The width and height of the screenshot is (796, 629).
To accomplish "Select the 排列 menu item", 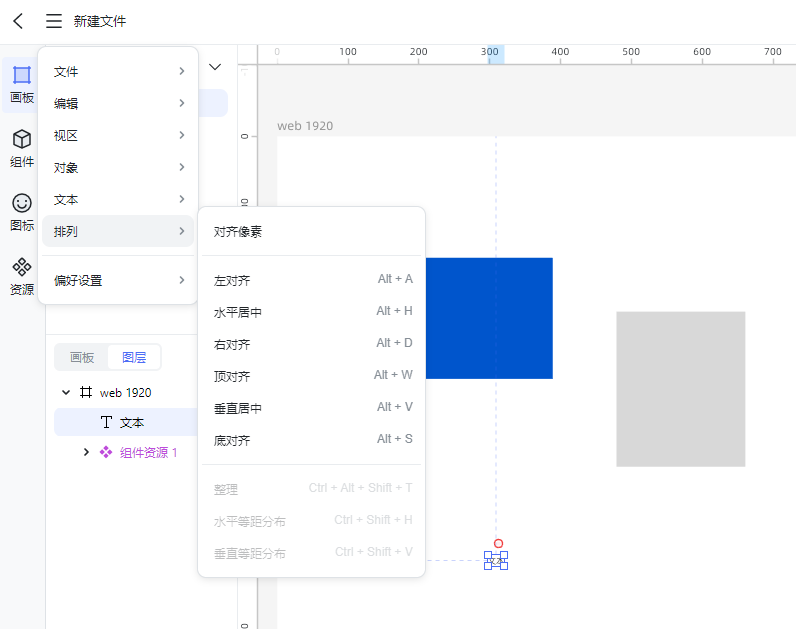I will [x=118, y=231].
